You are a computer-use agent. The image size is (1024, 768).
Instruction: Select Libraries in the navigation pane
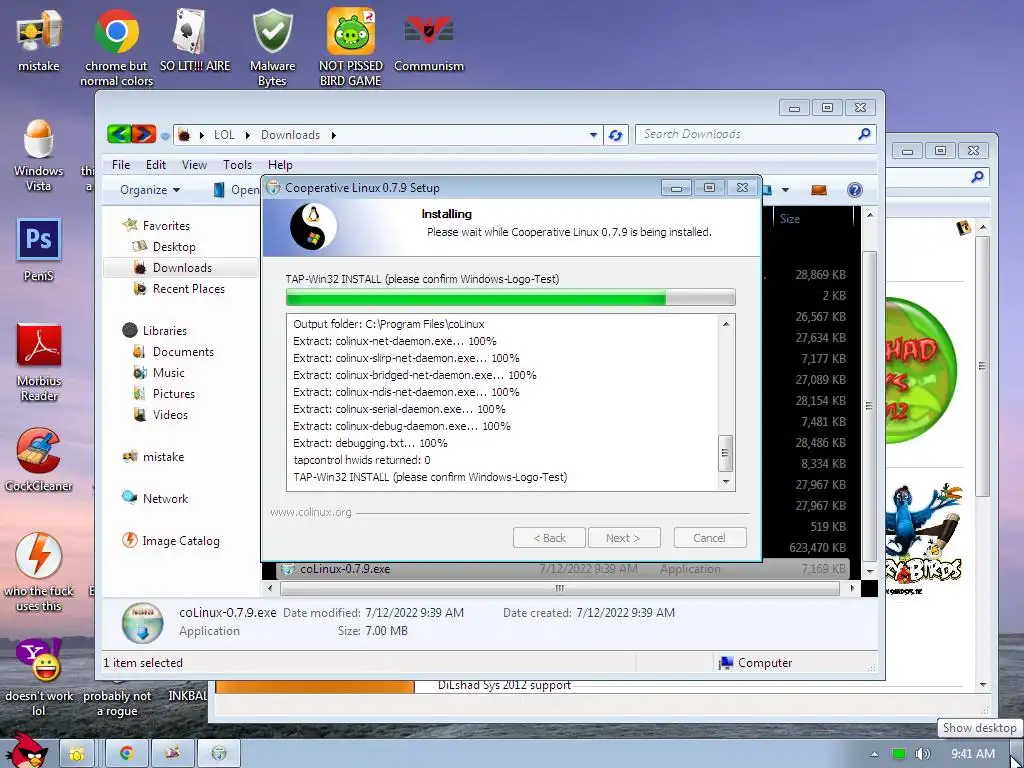point(165,330)
